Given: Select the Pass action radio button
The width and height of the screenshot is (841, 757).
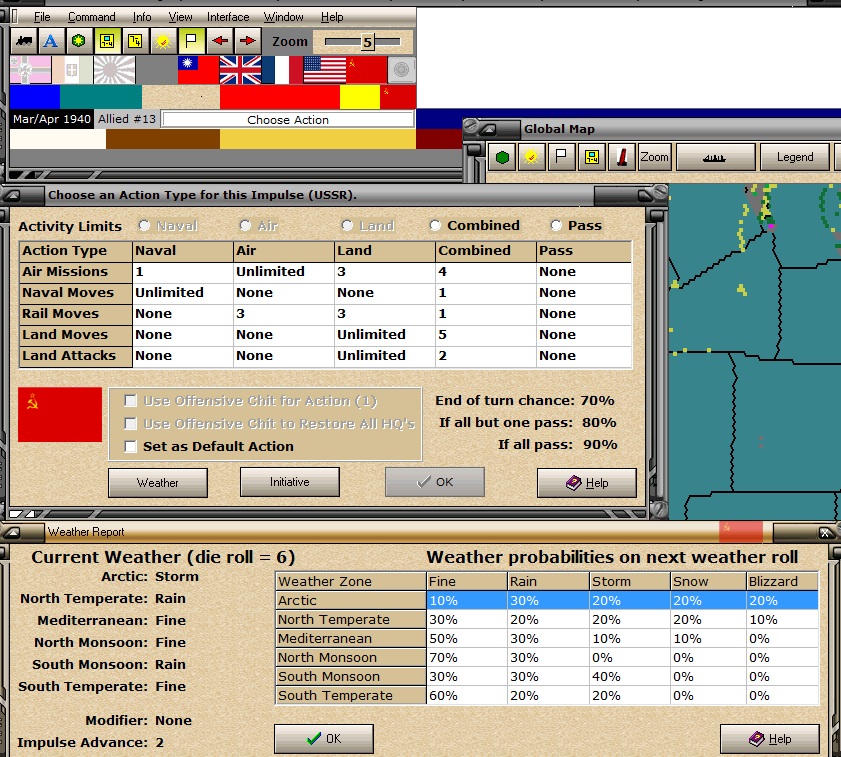Looking at the screenshot, I should click(556, 226).
